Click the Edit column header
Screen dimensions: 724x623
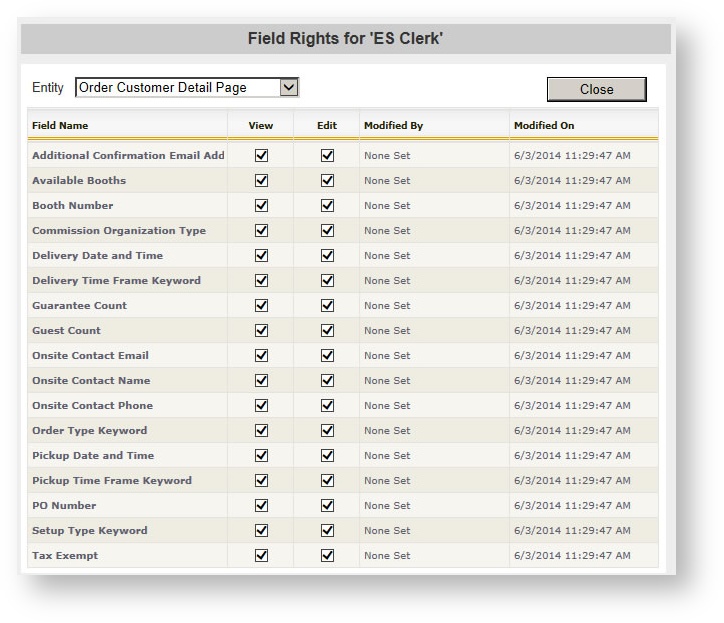point(327,126)
